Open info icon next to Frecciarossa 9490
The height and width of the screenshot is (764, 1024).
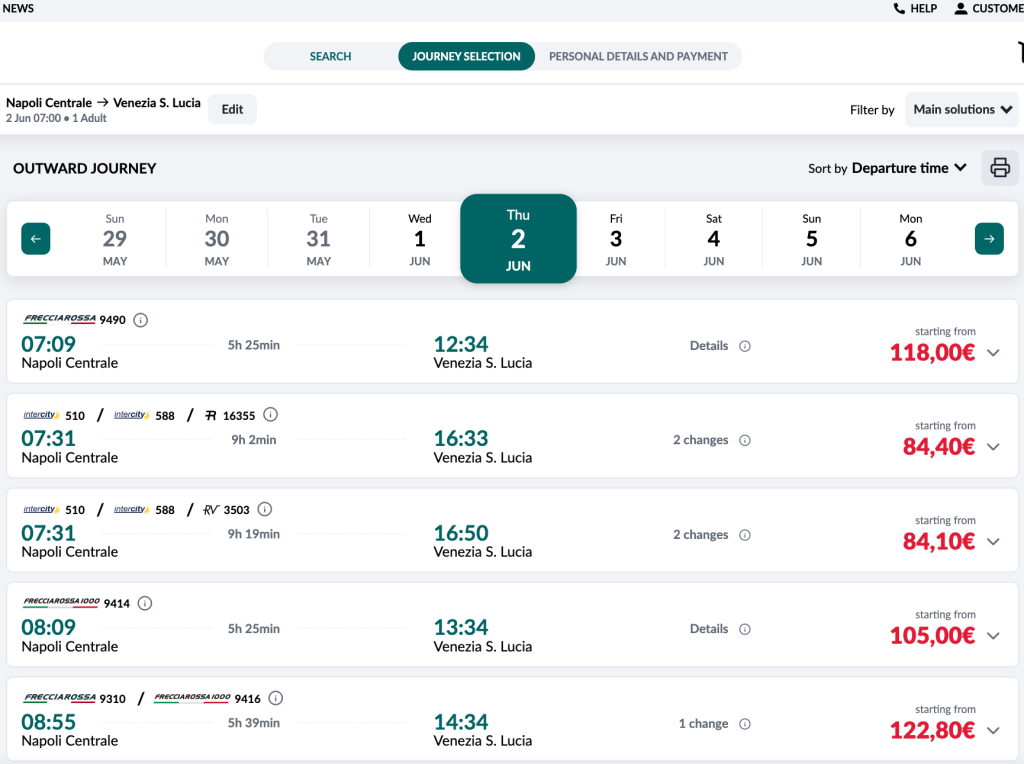click(140, 320)
